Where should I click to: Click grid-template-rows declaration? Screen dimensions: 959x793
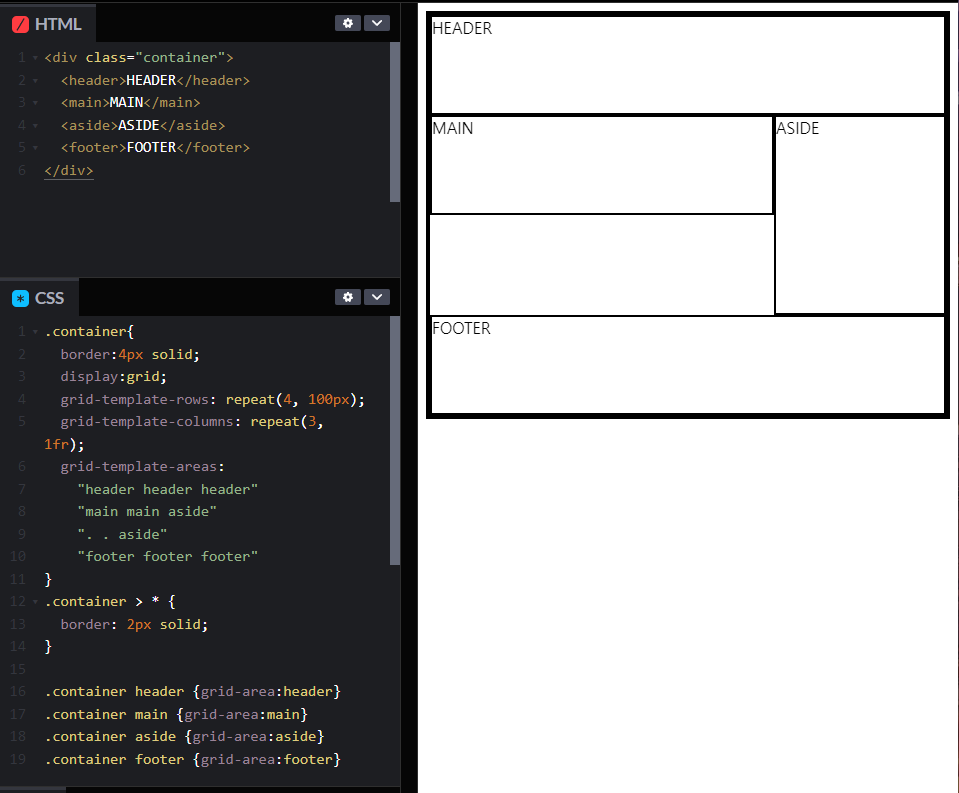tap(213, 399)
